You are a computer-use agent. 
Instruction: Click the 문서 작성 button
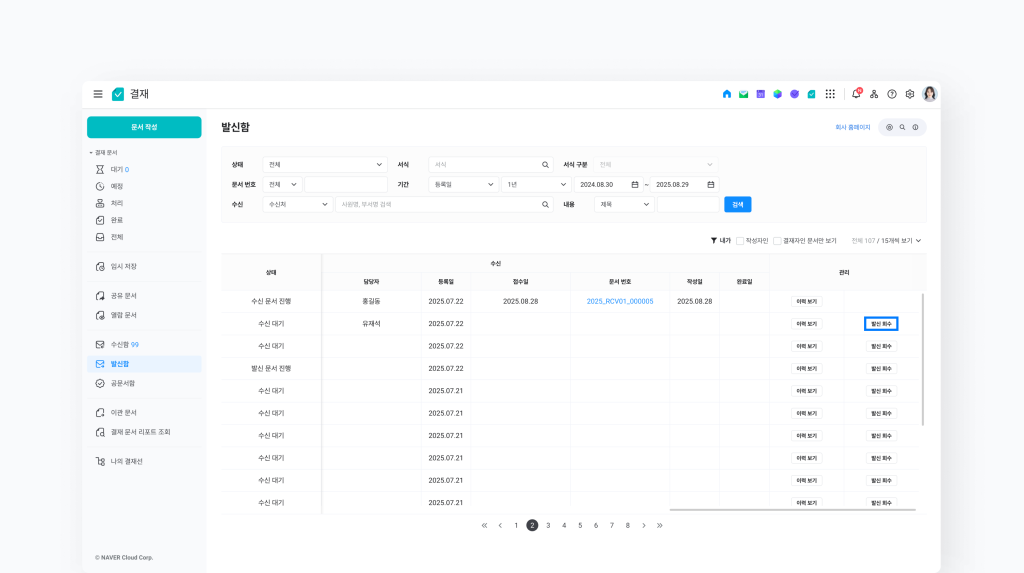click(x=144, y=127)
